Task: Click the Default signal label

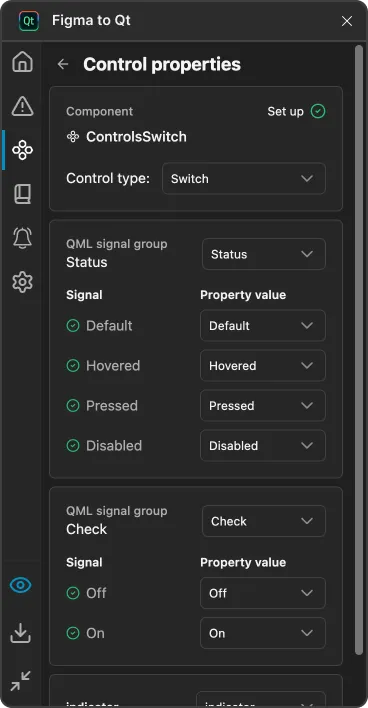Action: point(109,326)
